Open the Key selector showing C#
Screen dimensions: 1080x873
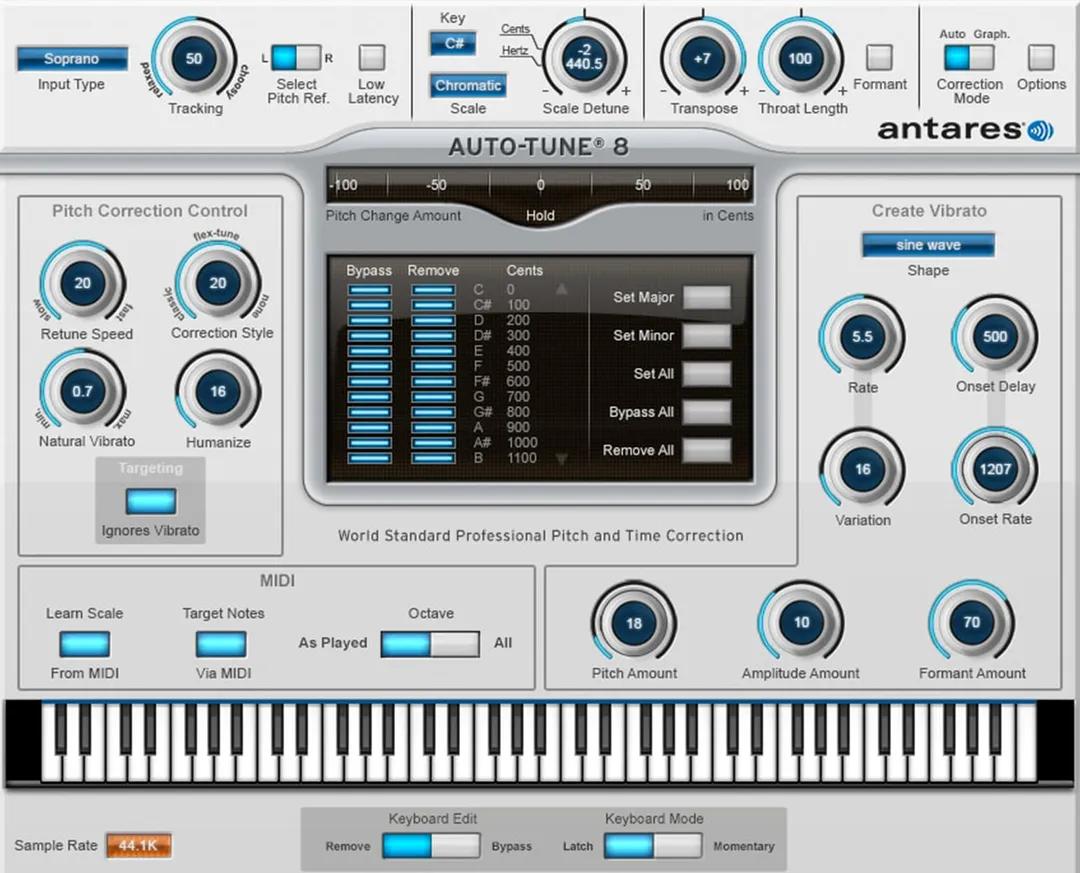(x=452, y=44)
